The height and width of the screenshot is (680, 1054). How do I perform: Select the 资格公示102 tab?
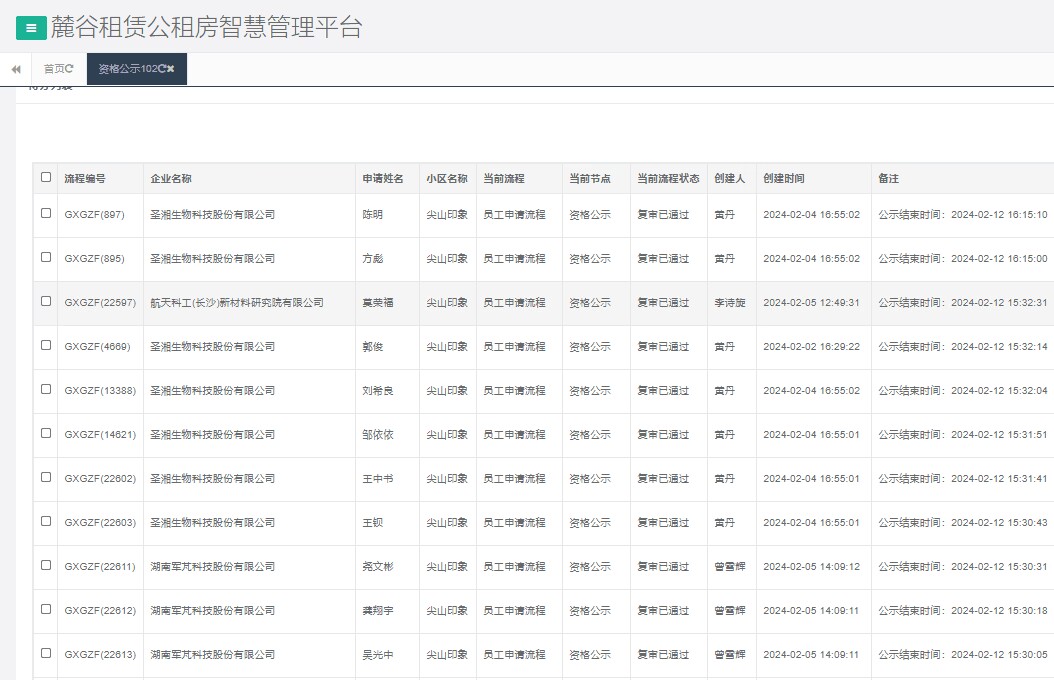tap(124, 70)
